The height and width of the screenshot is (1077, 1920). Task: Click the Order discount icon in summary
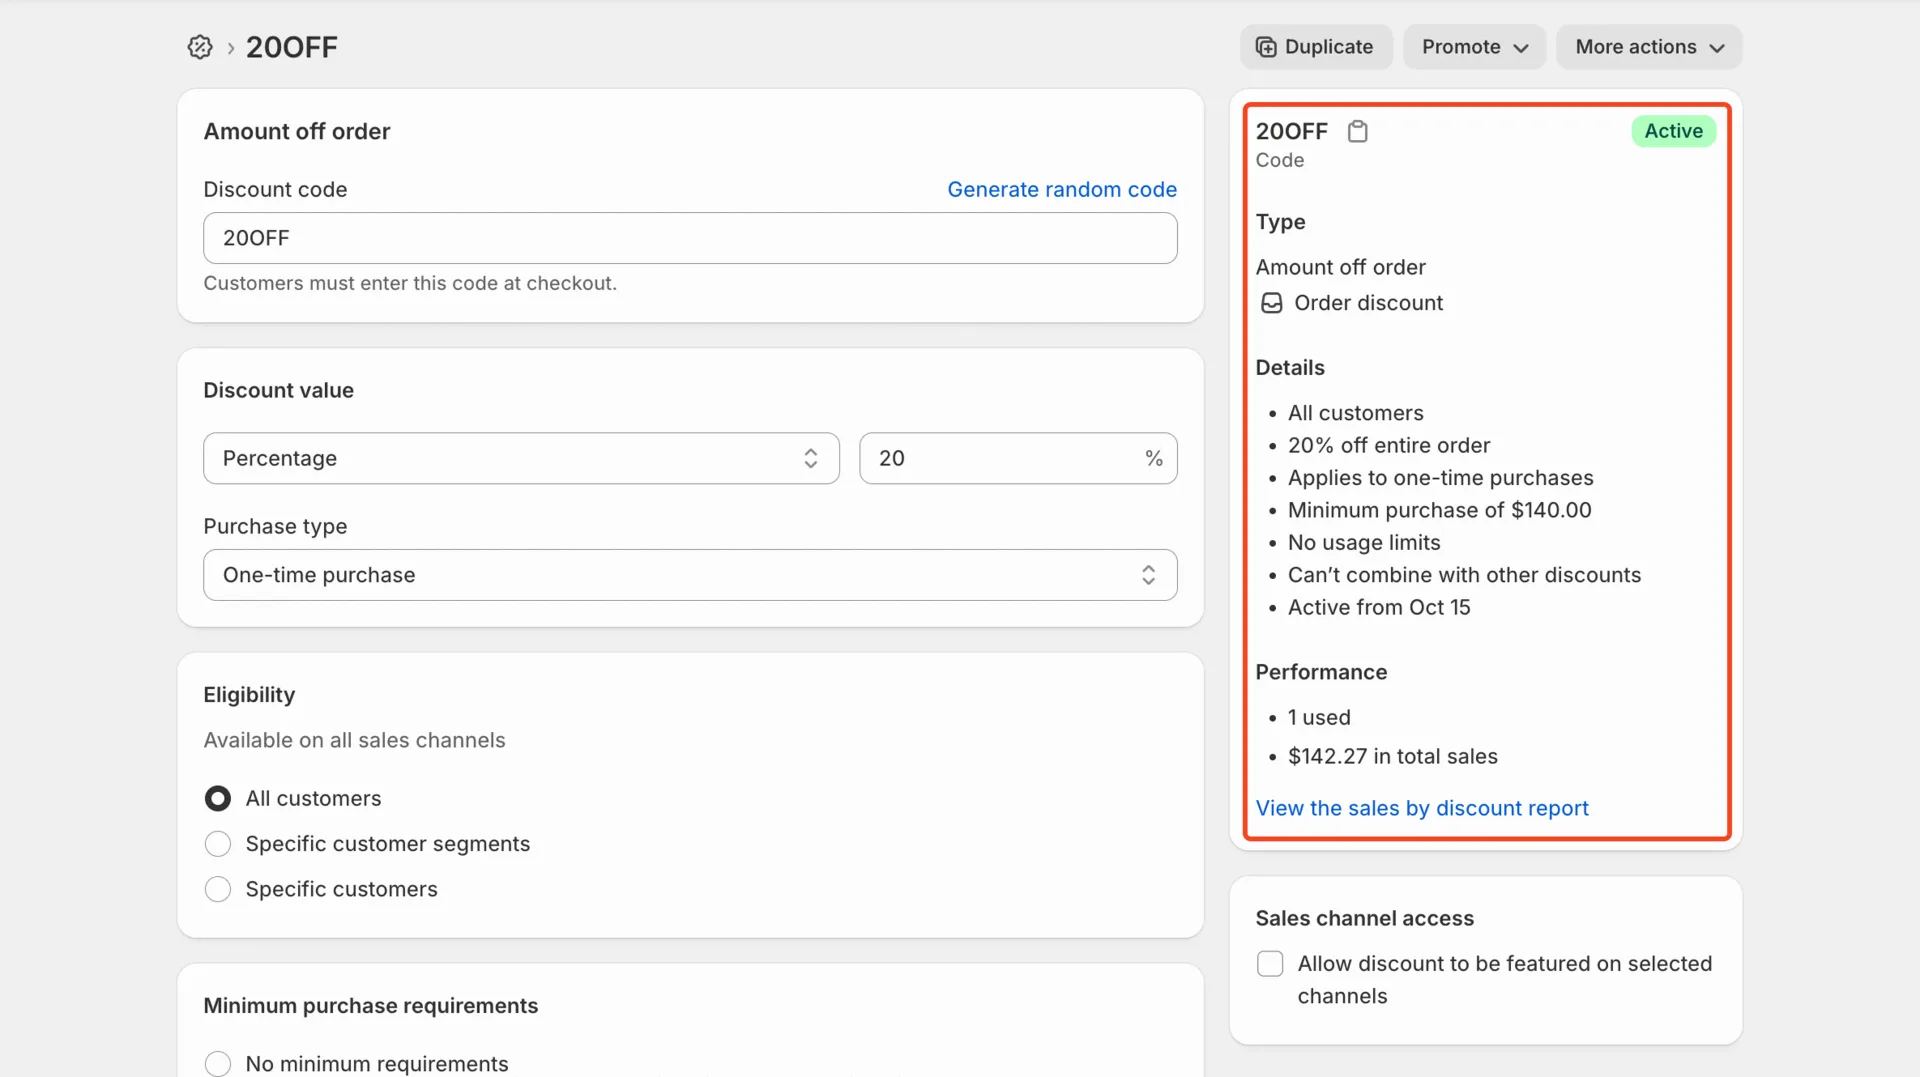1271,303
